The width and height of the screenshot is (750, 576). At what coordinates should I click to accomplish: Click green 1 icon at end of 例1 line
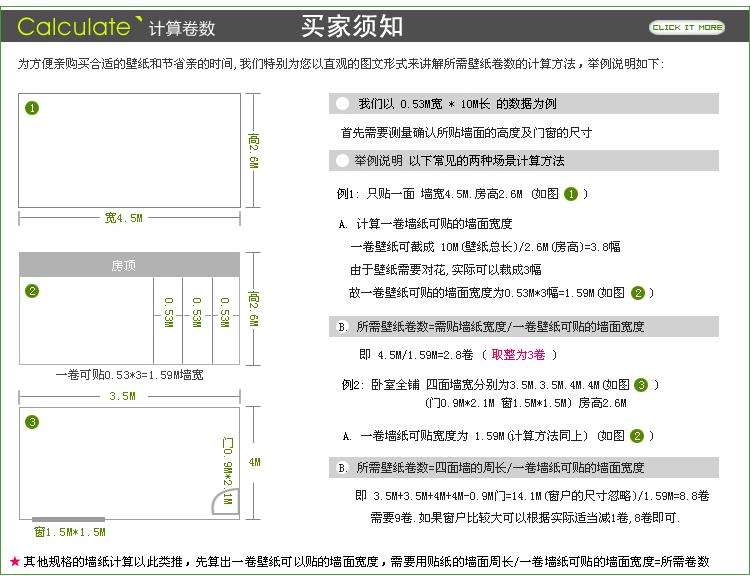click(x=571, y=194)
